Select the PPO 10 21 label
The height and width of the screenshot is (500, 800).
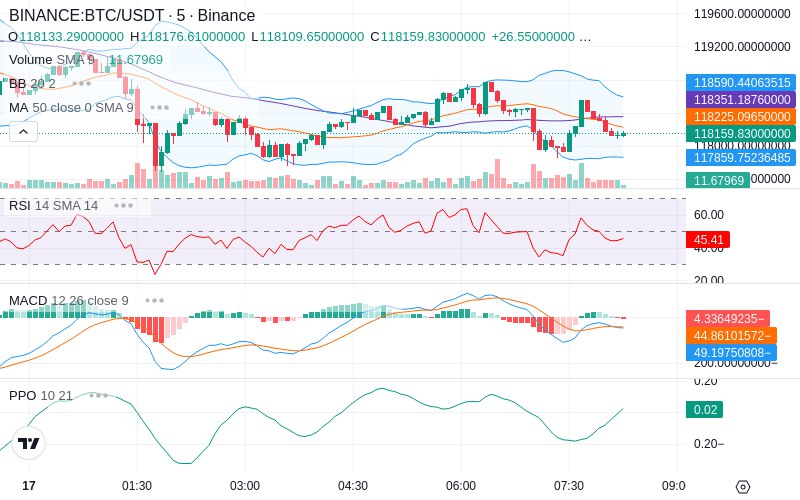tap(40, 395)
